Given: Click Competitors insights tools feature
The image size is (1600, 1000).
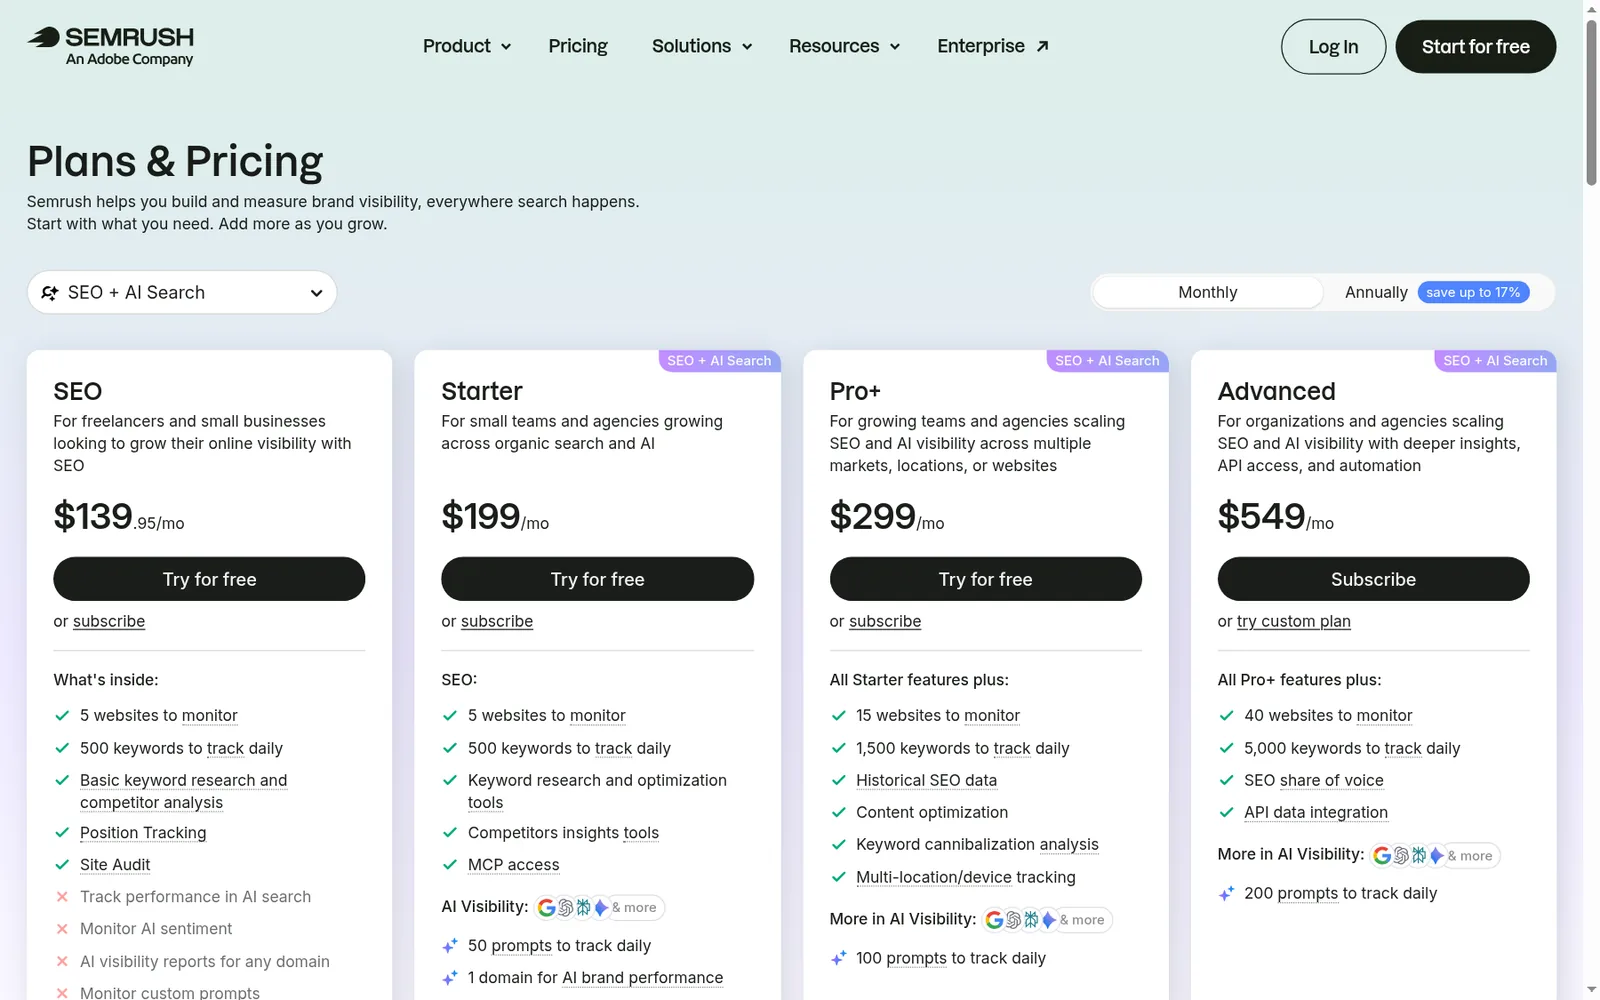Looking at the screenshot, I should pos(563,833).
